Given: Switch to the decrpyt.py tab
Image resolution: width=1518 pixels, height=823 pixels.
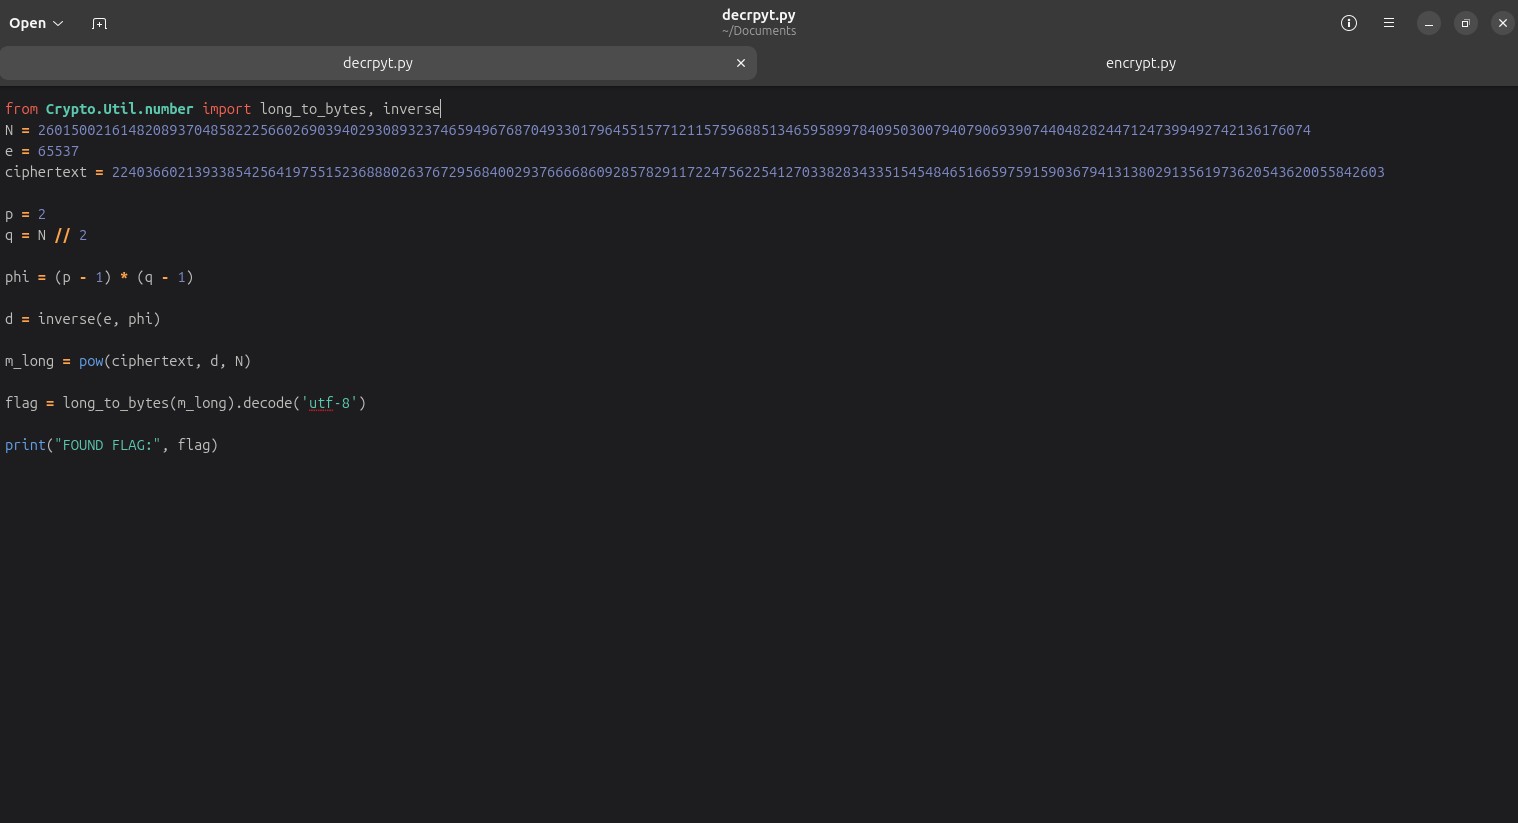Looking at the screenshot, I should [378, 63].
